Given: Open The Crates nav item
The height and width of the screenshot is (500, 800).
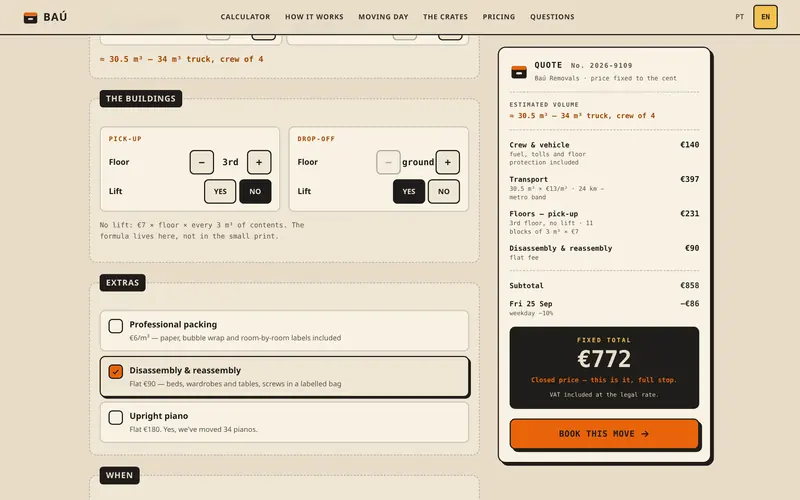Looking at the screenshot, I should tap(445, 17).
